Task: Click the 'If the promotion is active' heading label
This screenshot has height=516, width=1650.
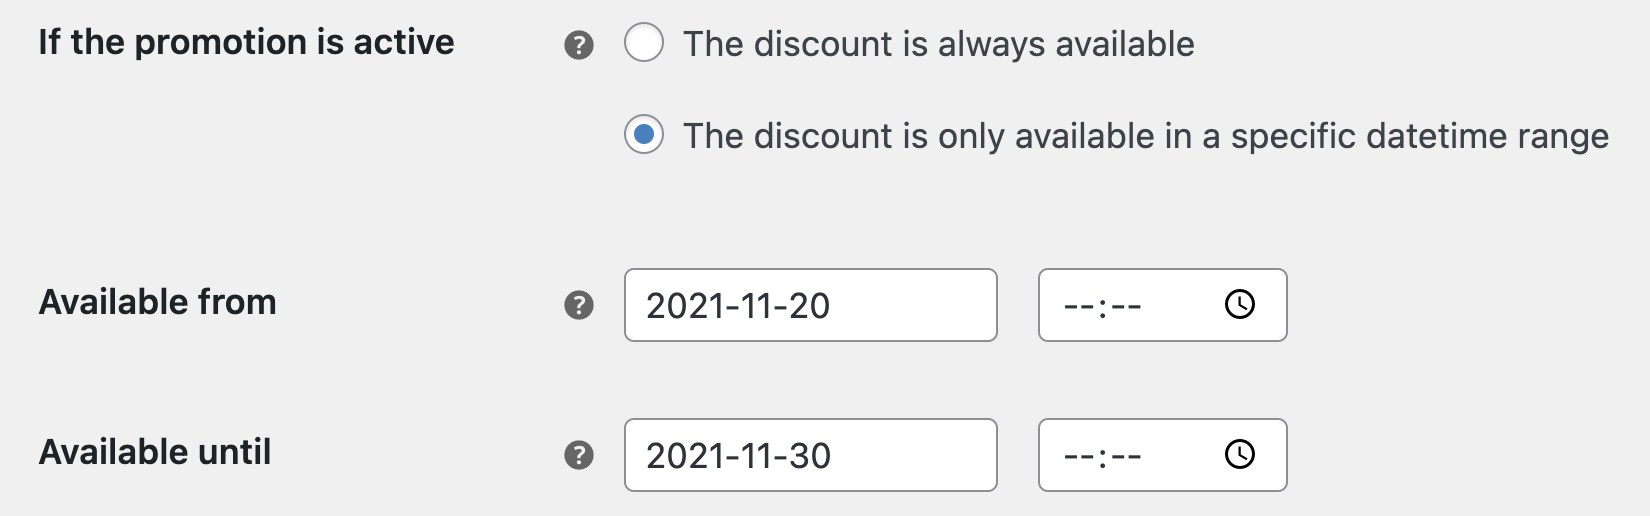Action: (x=246, y=42)
